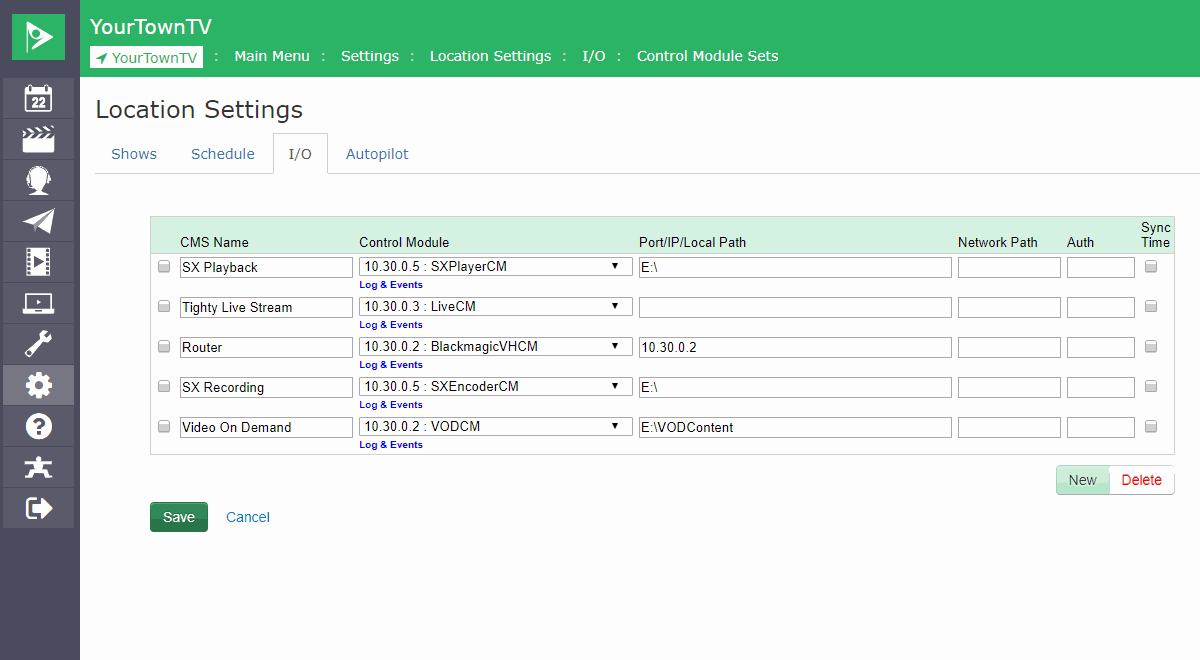Edit the Port/IP path for SX Recording
1200x660 pixels.
click(x=794, y=387)
